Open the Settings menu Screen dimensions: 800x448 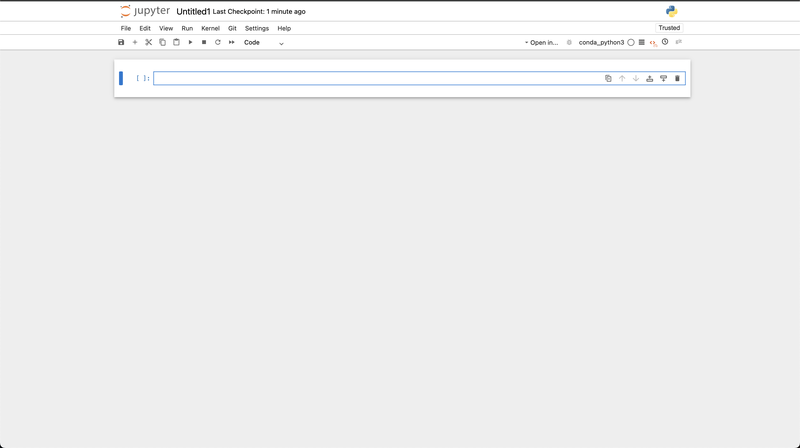click(257, 29)
